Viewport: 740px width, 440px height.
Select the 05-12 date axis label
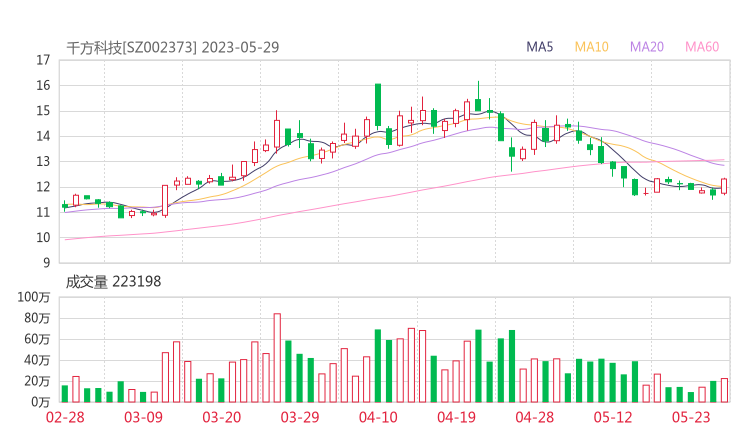tap(613, 418)
